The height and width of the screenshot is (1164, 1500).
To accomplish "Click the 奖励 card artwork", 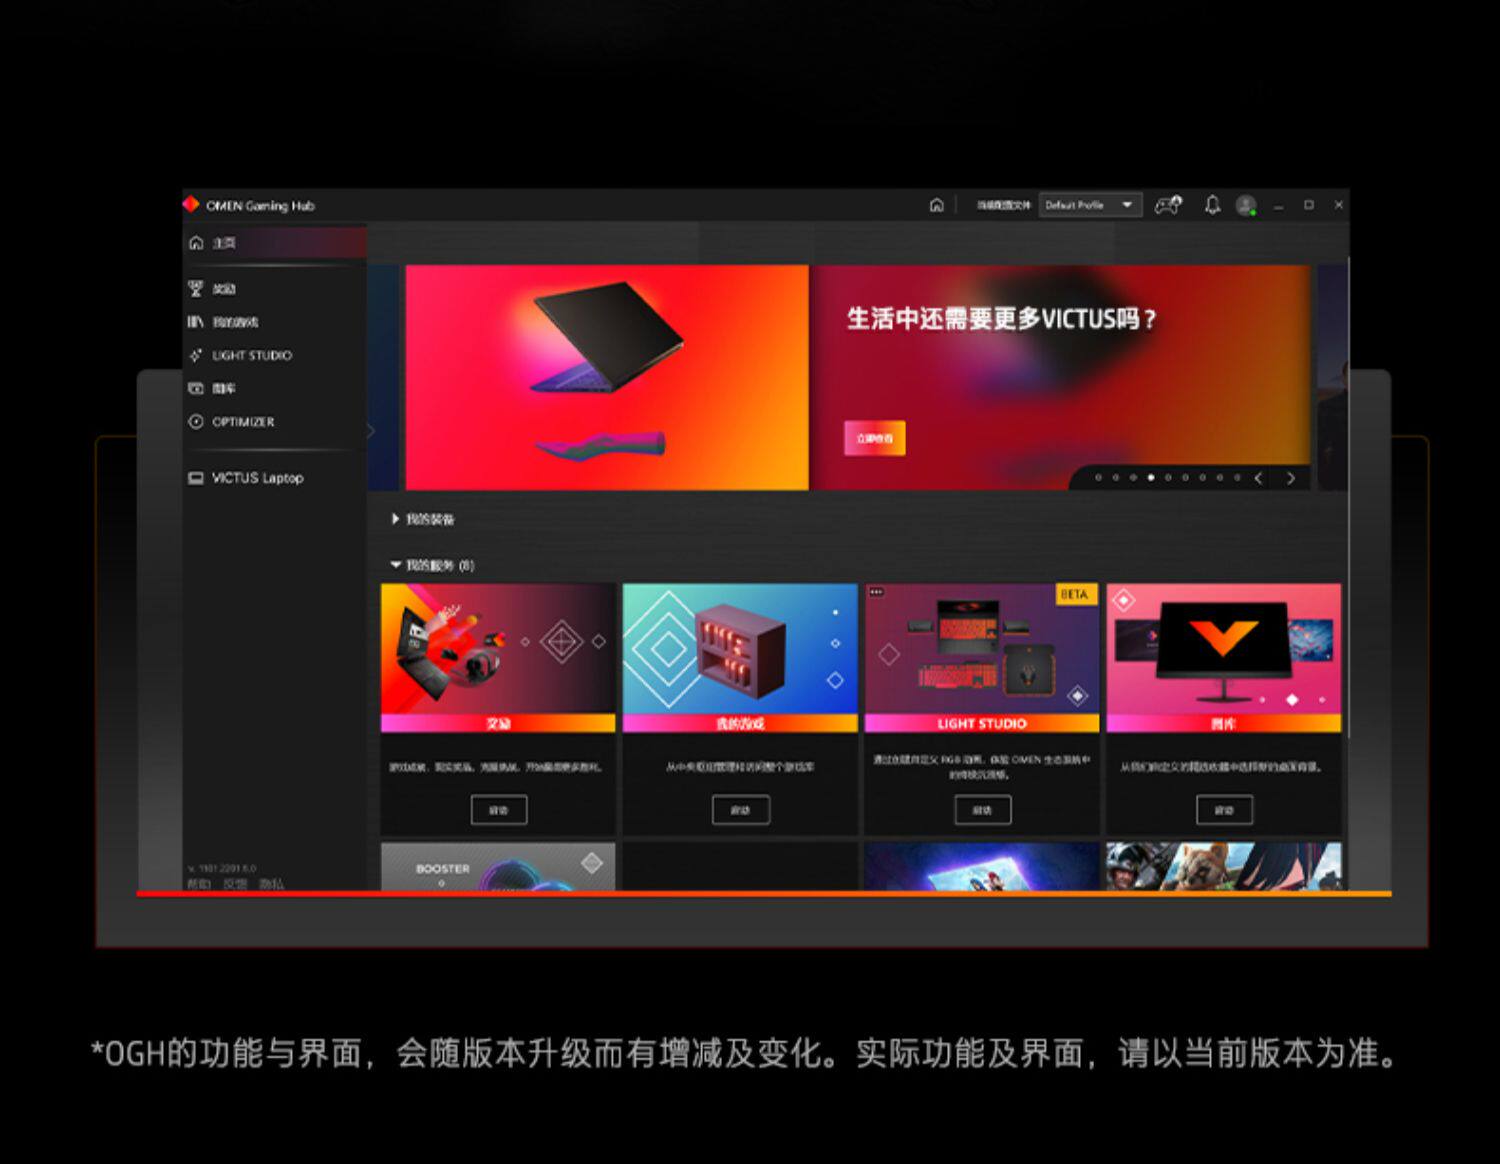I will coord(498,649).
